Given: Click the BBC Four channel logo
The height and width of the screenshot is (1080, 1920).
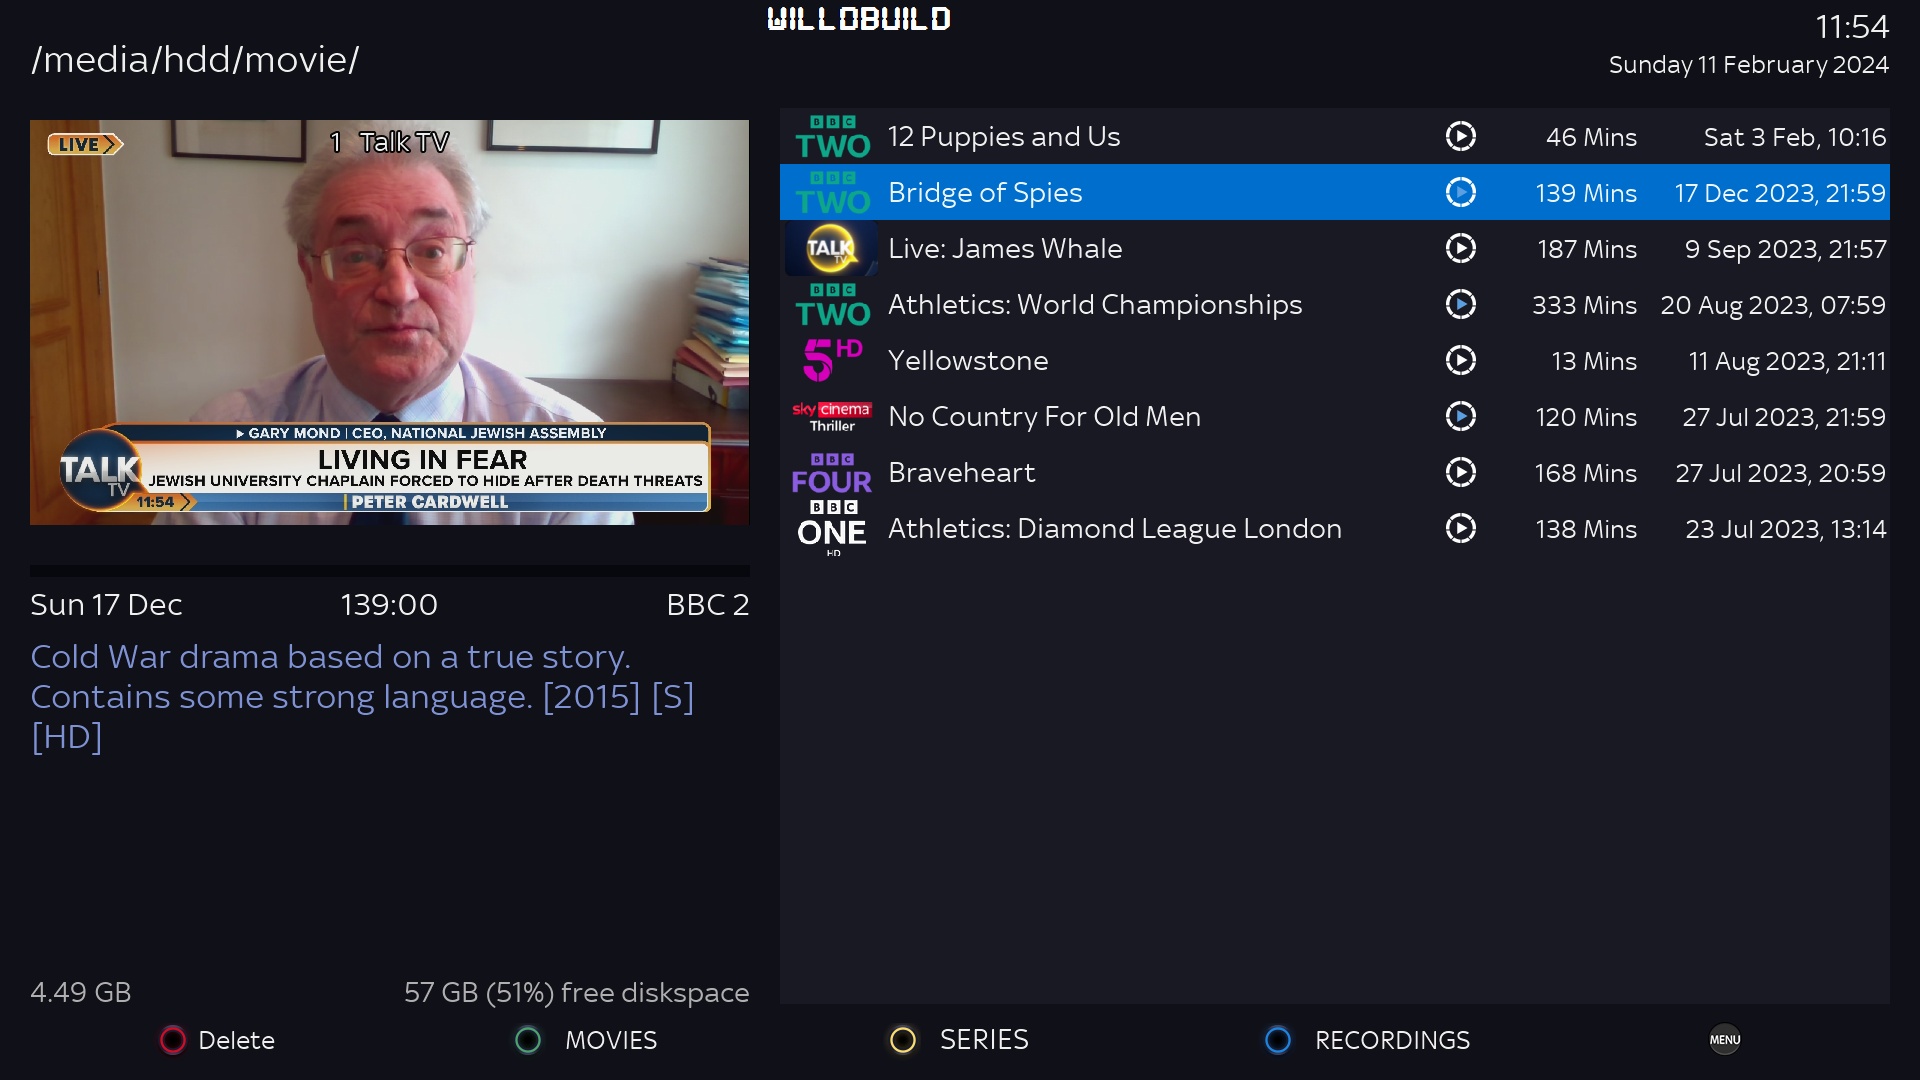Looking at the screenshot, I should (832, 473).
